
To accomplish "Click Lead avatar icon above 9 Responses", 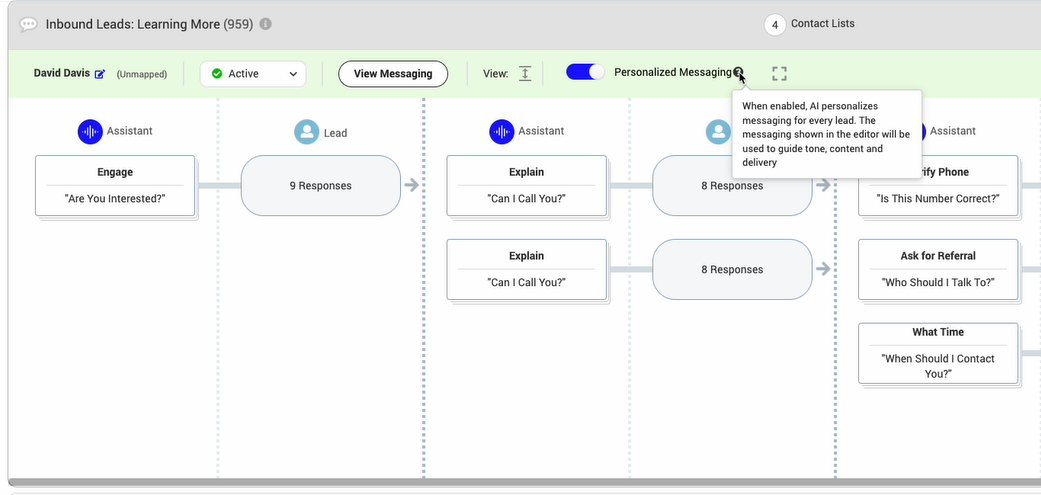I will coord(306,132).
